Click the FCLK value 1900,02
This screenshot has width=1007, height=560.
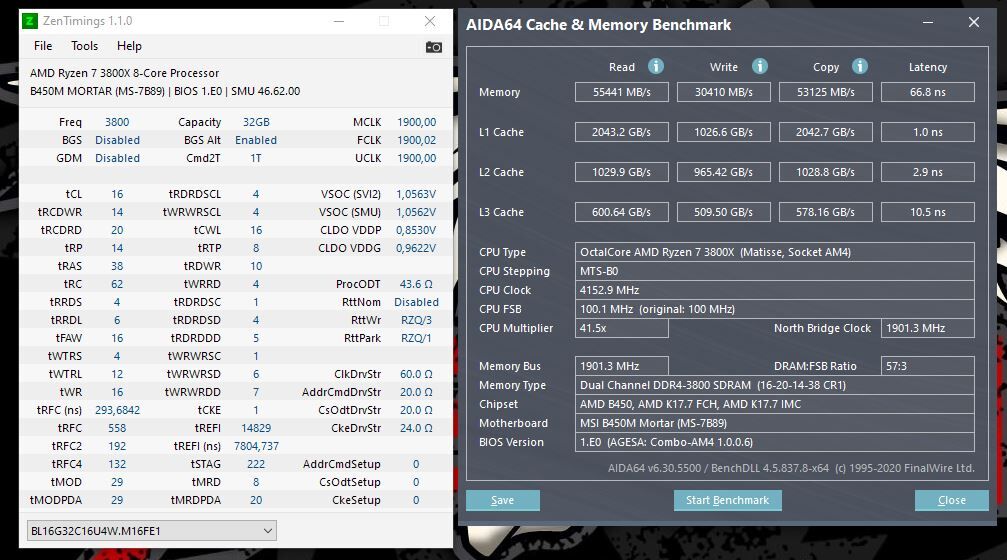pos(416,140)
